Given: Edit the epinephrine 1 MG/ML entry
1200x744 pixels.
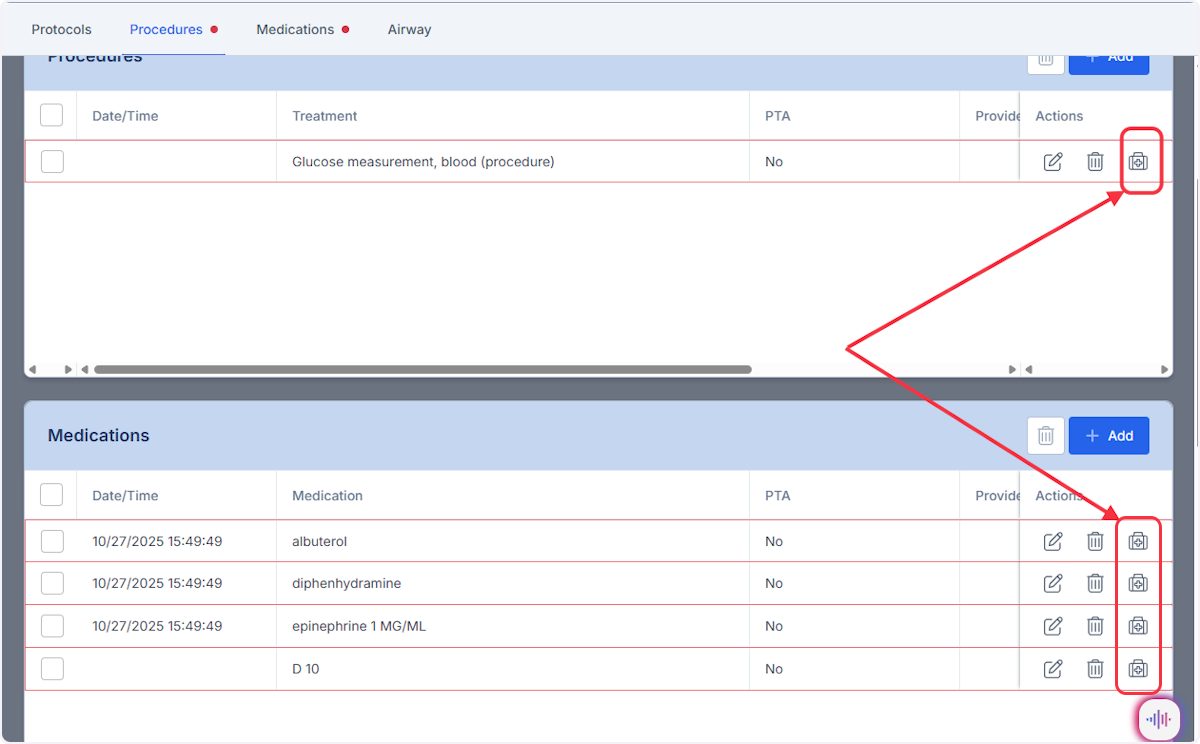Looking at the screenshot, I should tap(1053, 626).
